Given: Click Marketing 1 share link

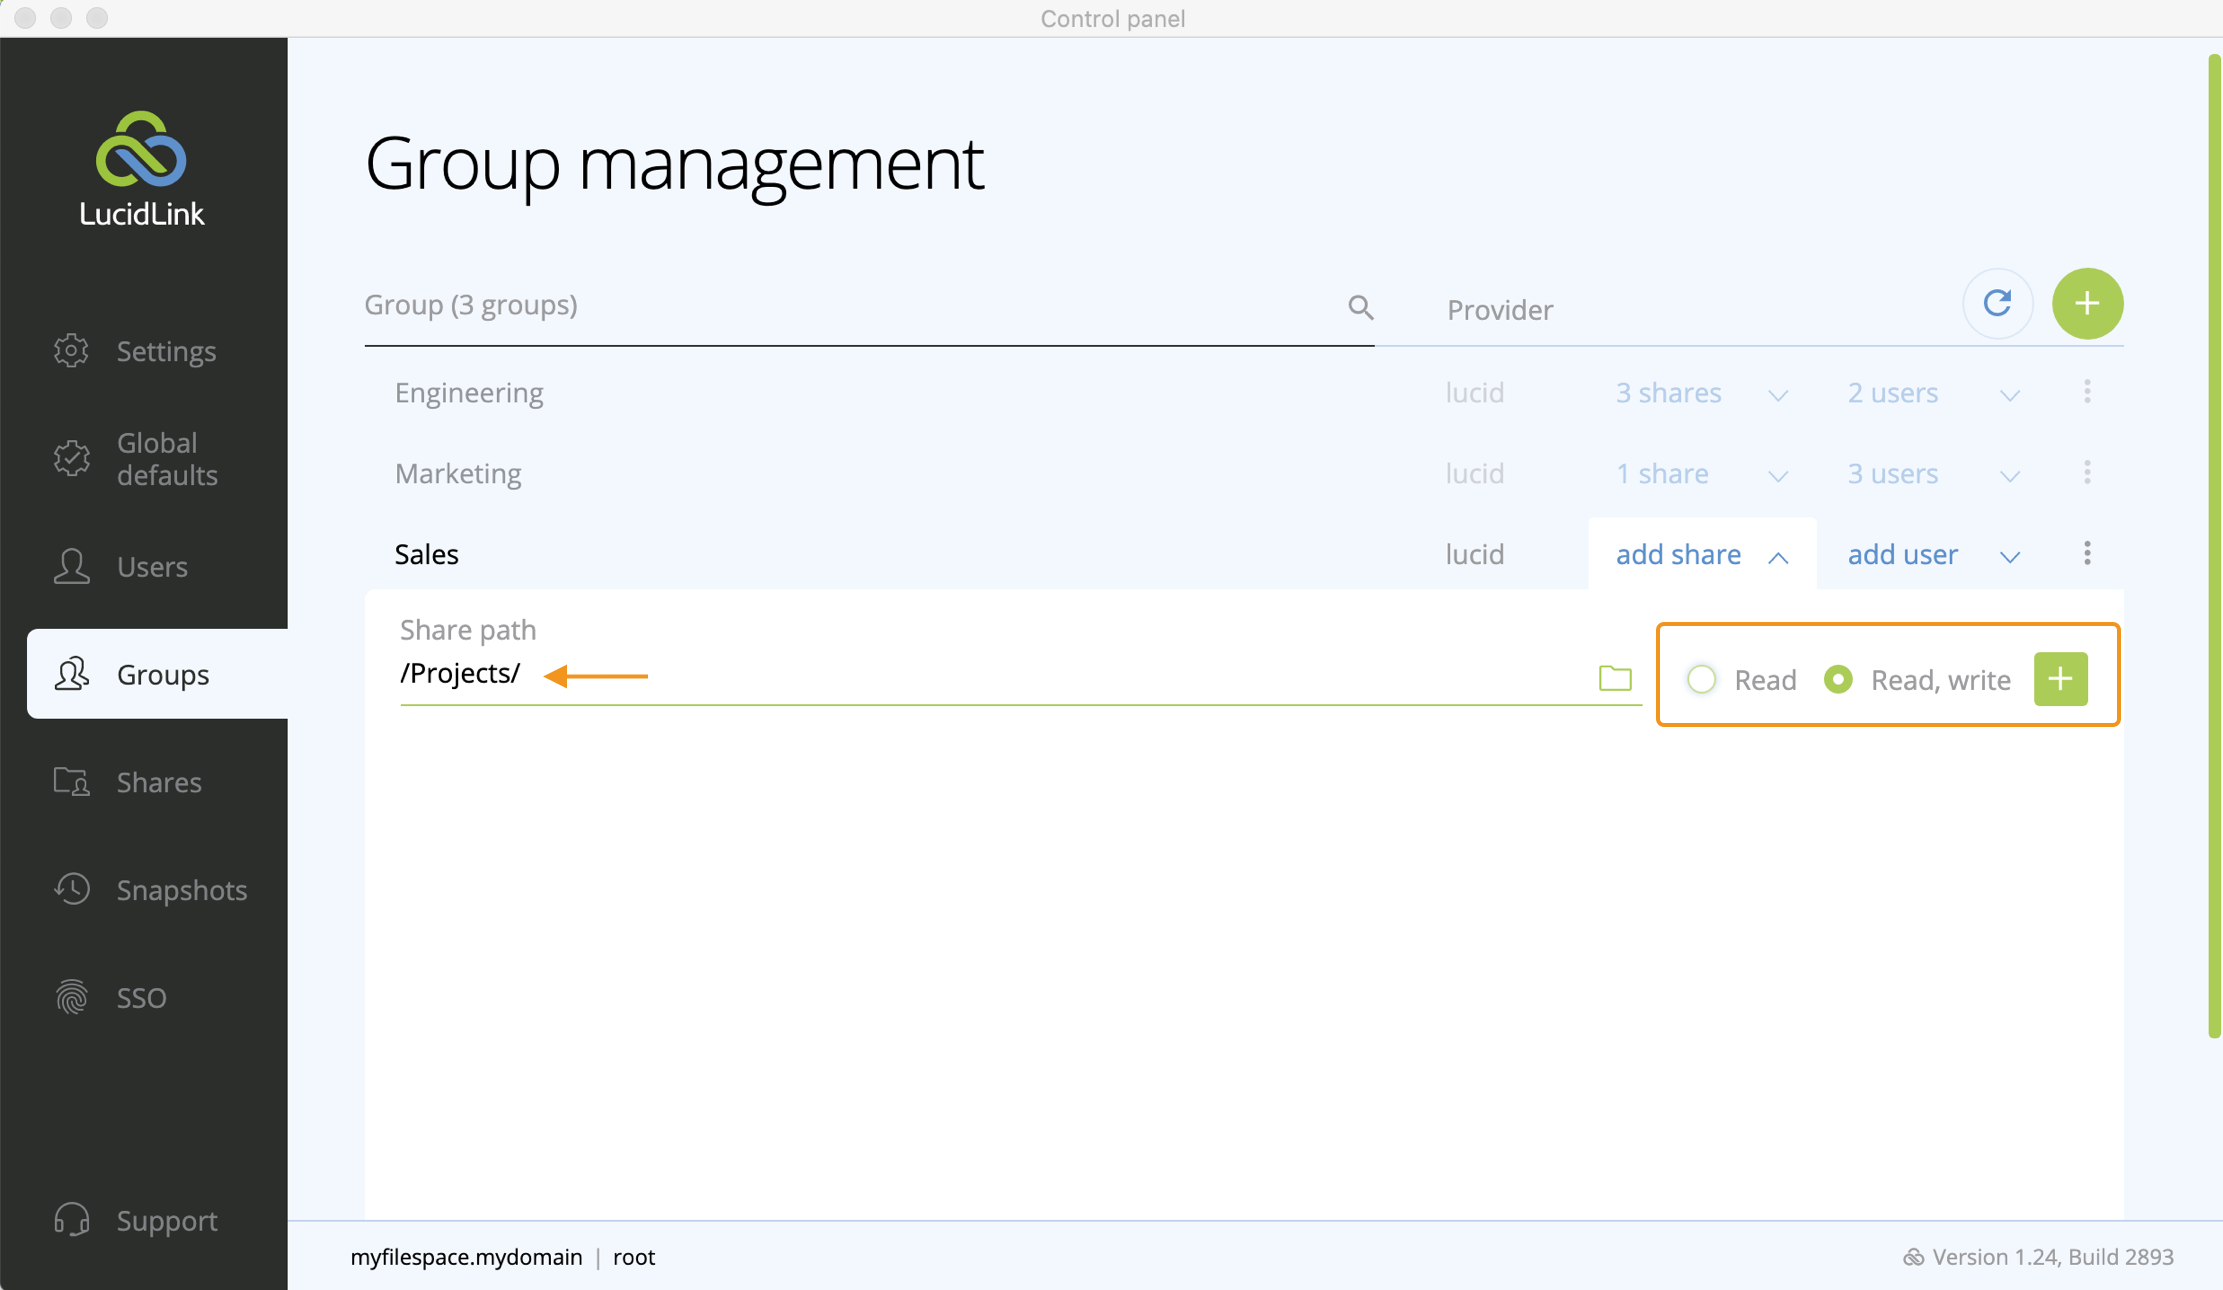Looking at the screenshot, I should tap(1662, 473).
